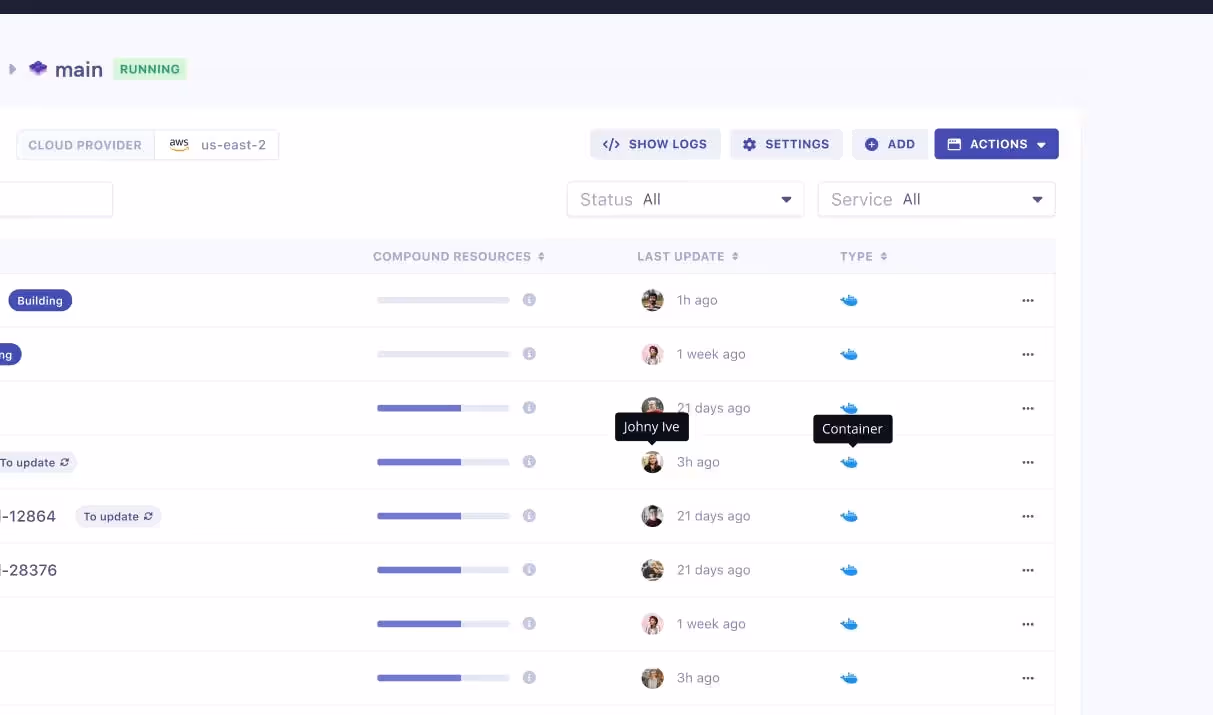Click the Building status badge
This screenshot has width=1213, height=715.
(40, 300)
